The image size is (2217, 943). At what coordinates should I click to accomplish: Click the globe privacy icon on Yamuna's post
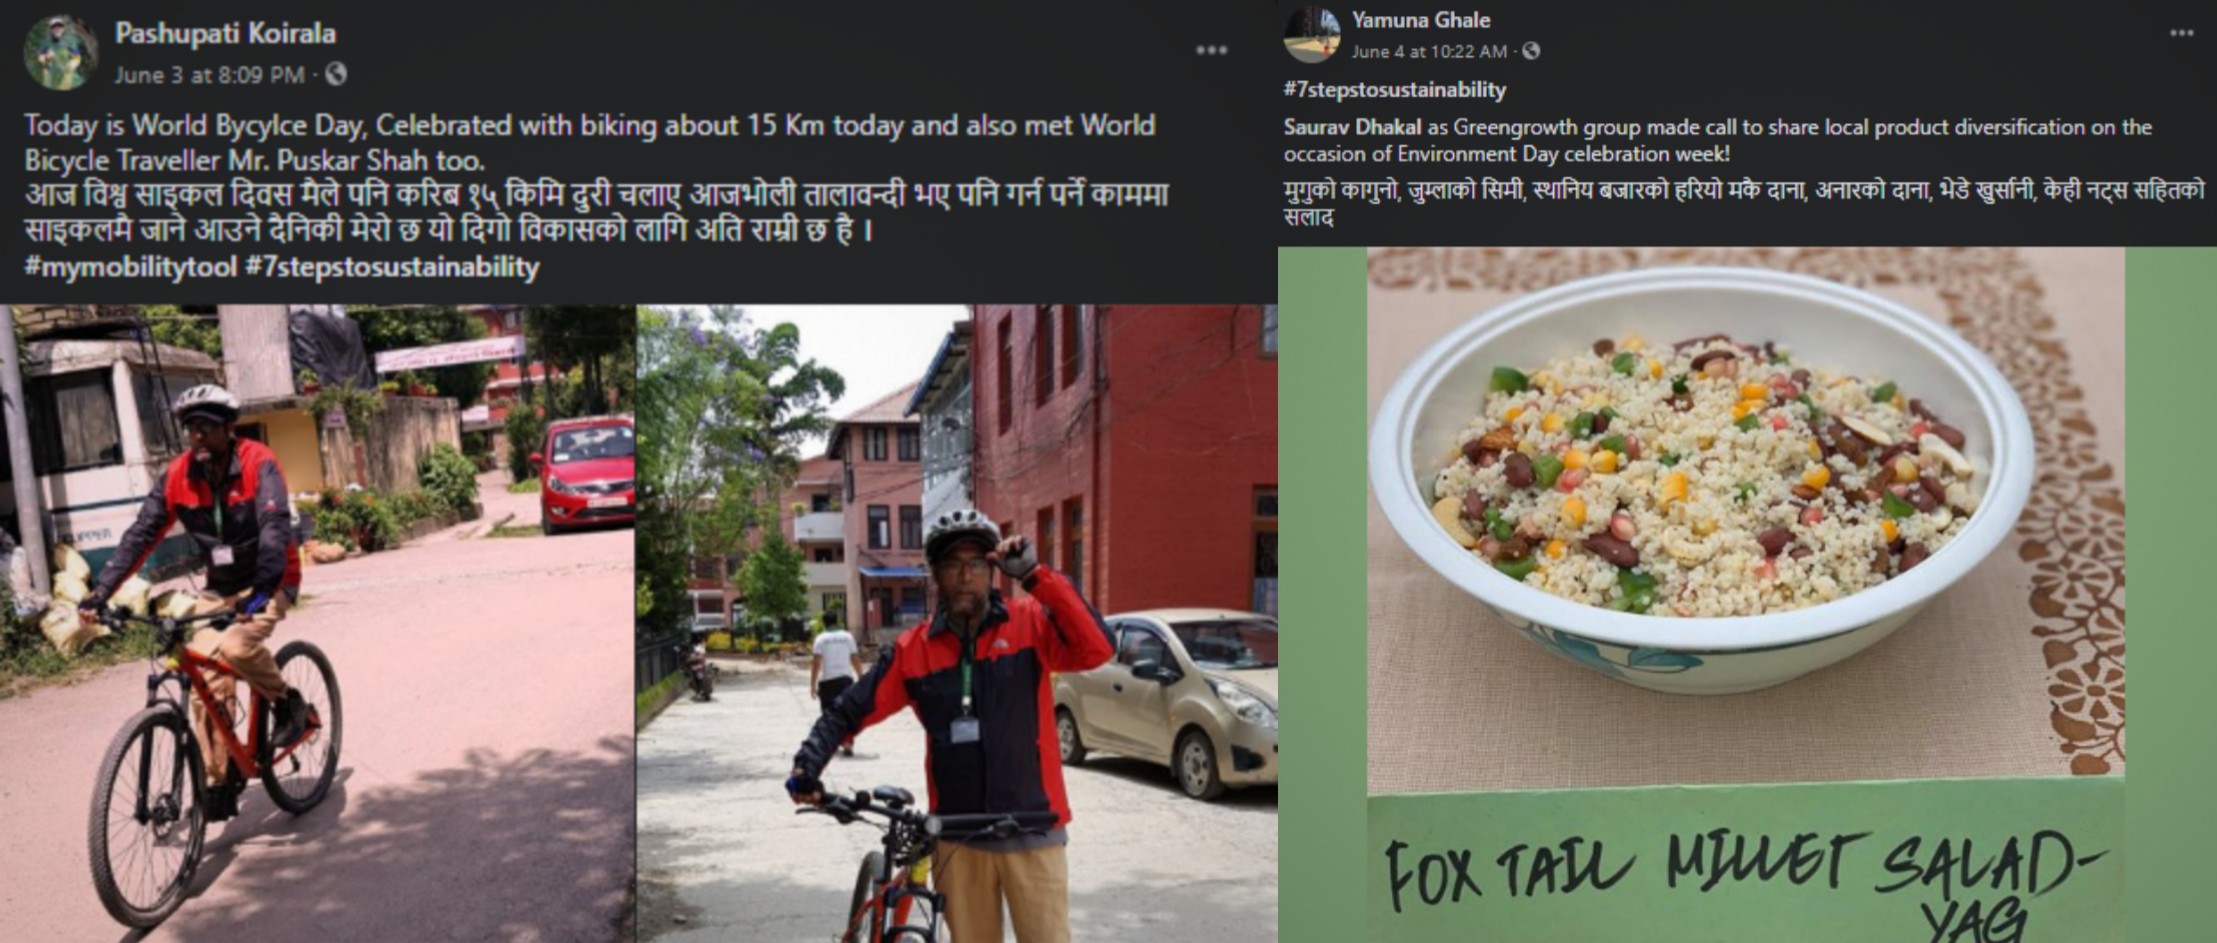point(1530,51)
